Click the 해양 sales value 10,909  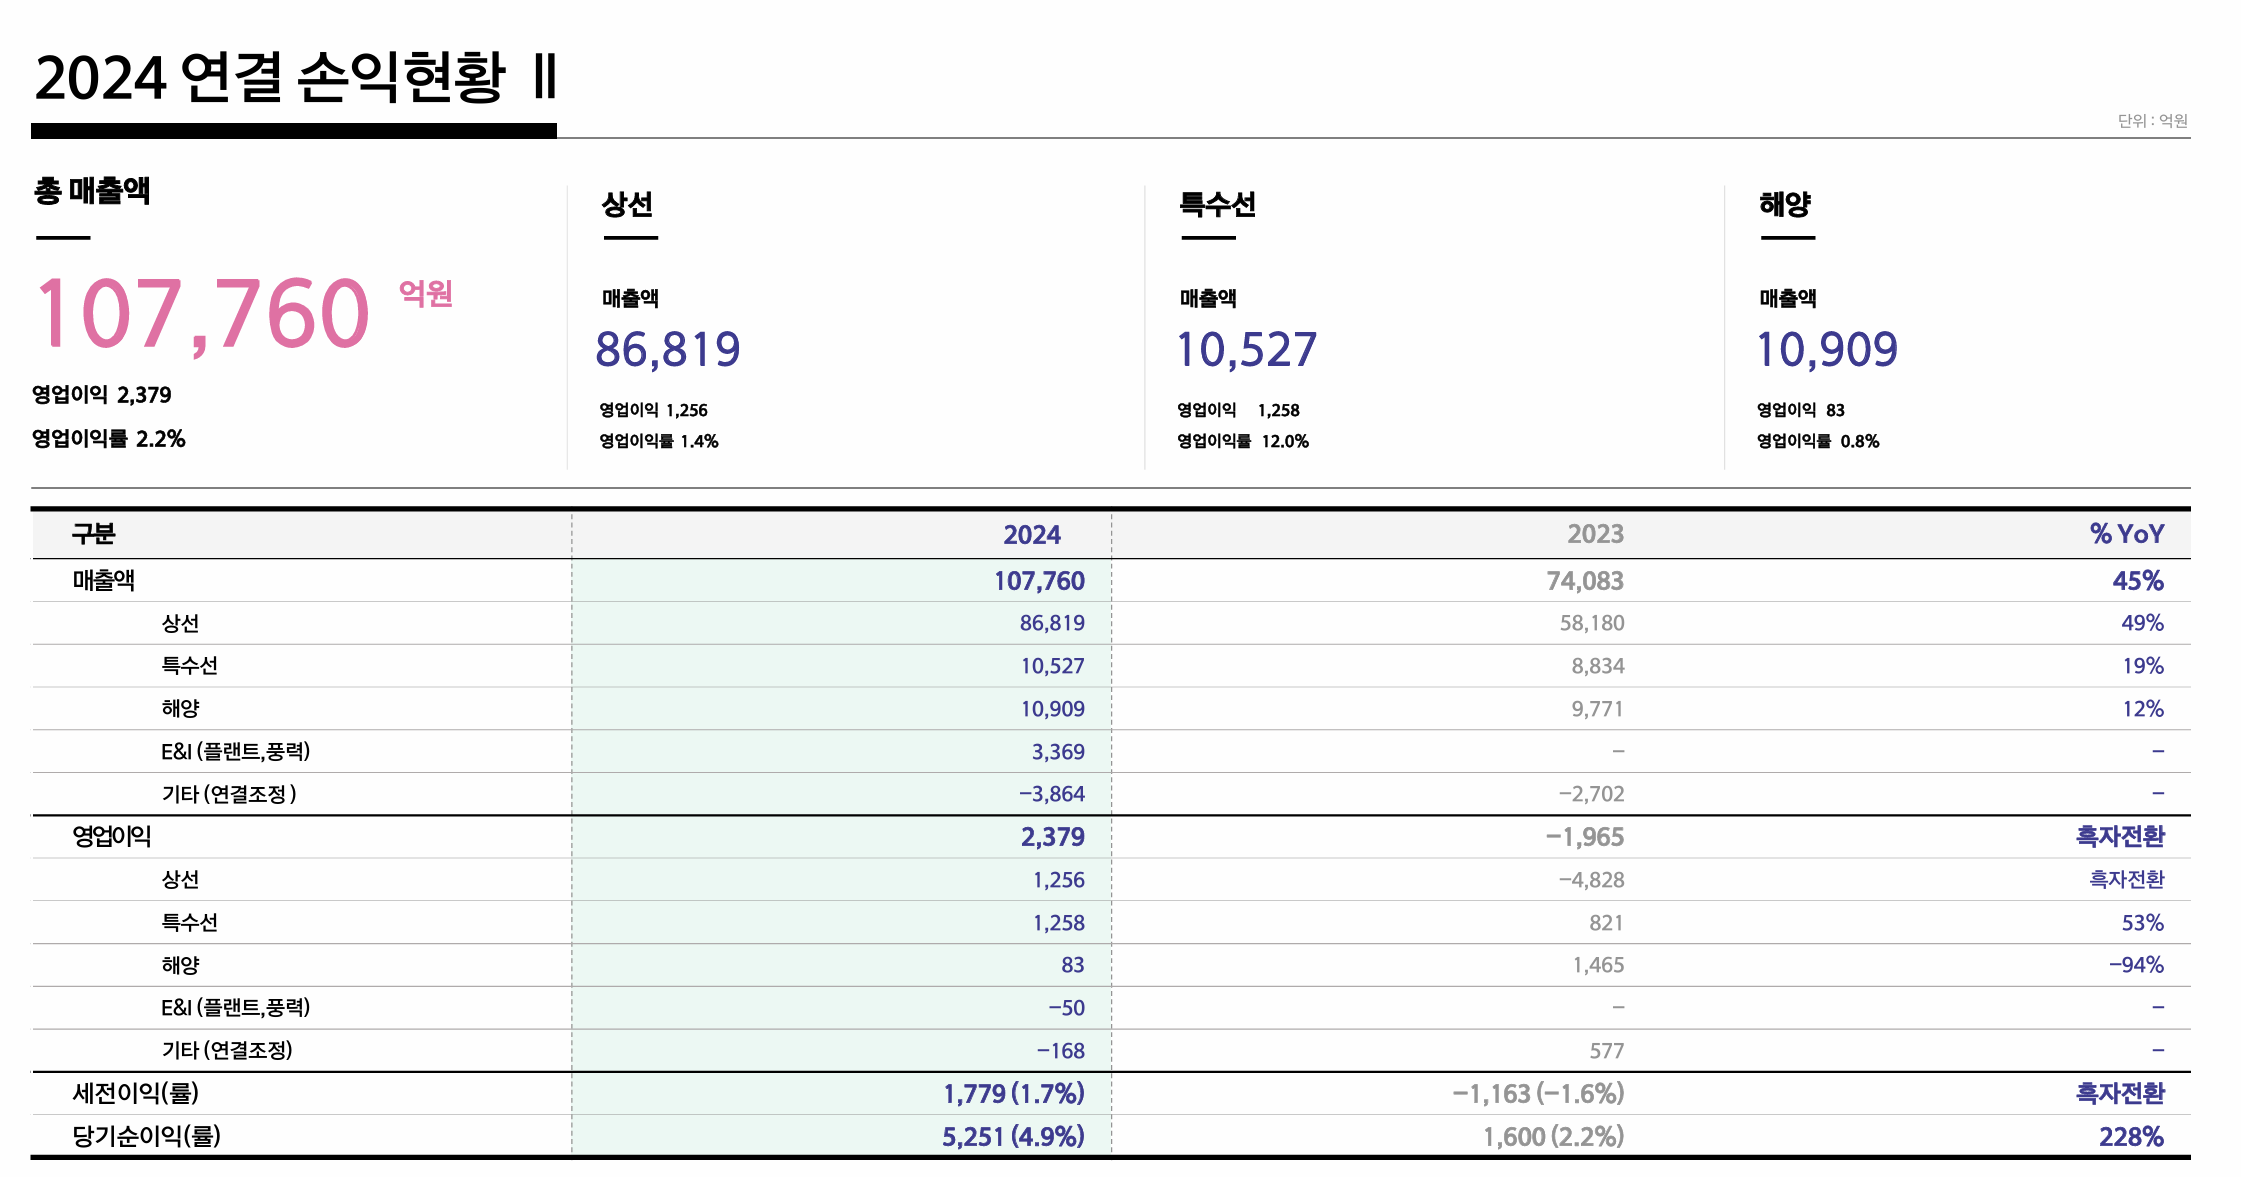tap(1826, 350)
